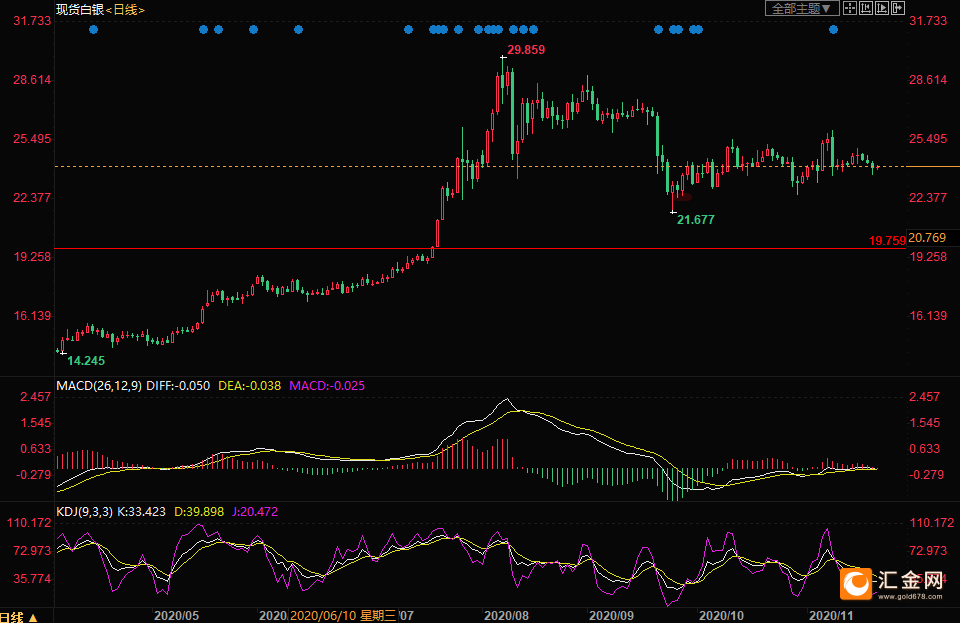Click the 110.172 value on left KDJ axis
960x623 pixels.
pyautogui.click(x=29, y=523)
